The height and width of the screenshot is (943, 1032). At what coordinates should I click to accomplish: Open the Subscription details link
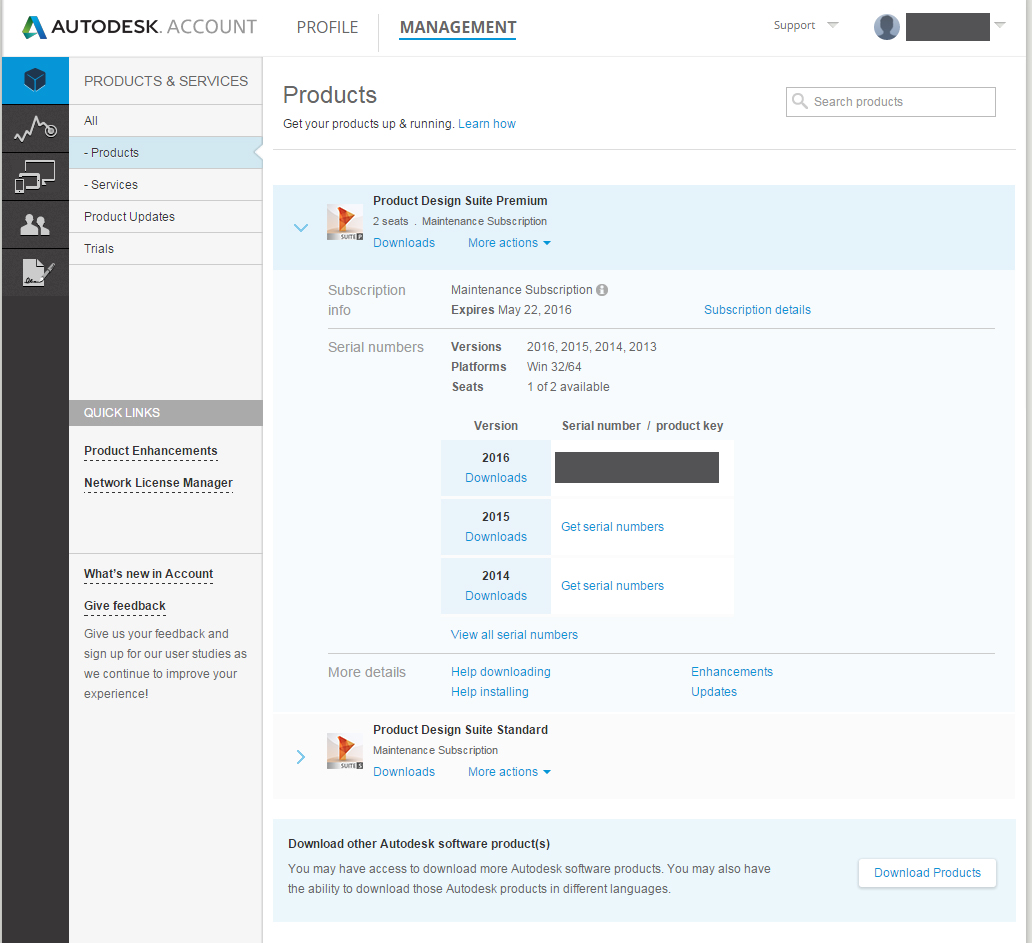(x=757, y=309)
